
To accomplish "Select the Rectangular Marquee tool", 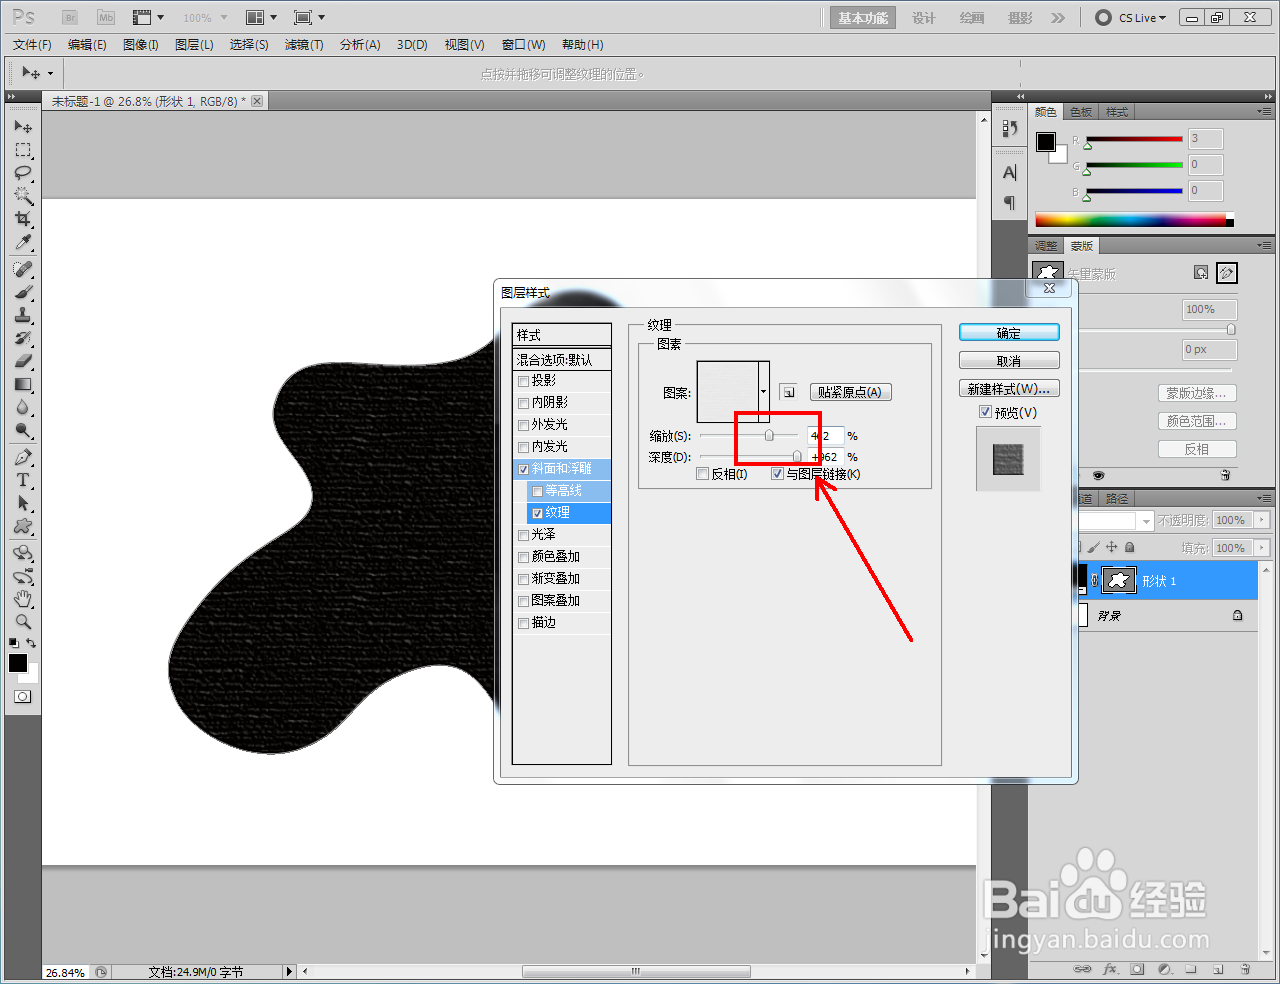I will 23,150.
